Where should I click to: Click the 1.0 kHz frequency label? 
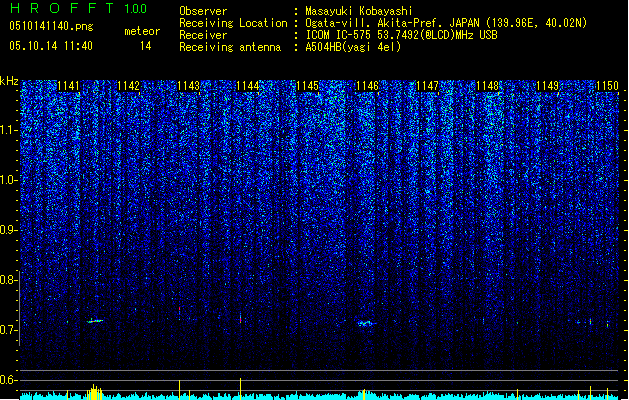[x=8, y=180]
